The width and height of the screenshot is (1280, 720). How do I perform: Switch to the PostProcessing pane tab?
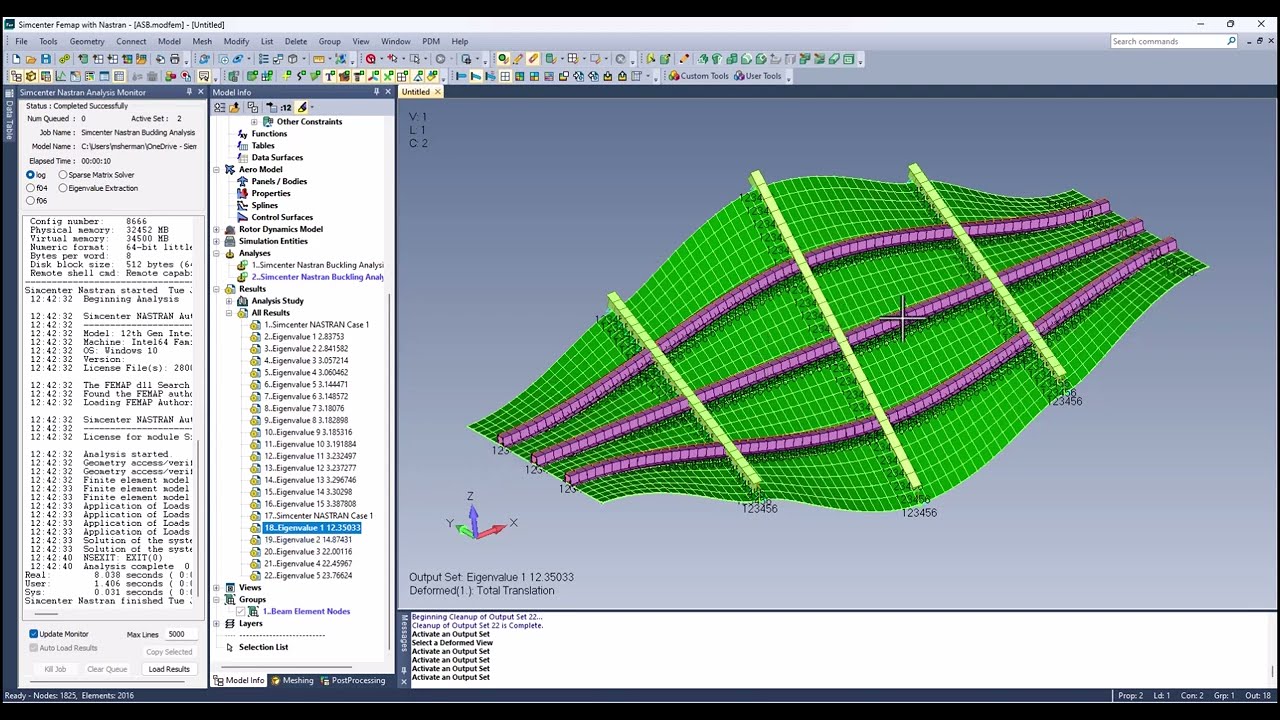pos(353,680)
